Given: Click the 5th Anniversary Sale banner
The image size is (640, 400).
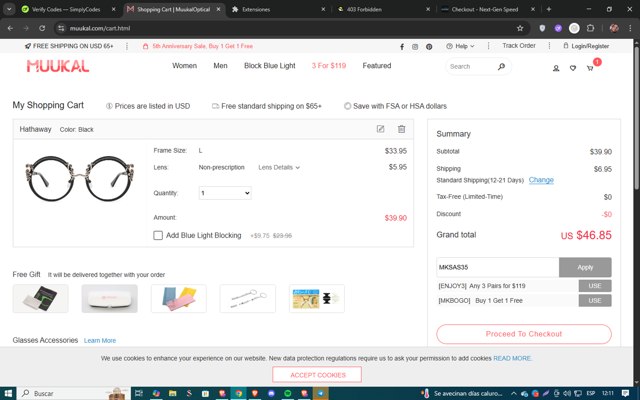Looking at the screenshot, I should click(198, 46).
